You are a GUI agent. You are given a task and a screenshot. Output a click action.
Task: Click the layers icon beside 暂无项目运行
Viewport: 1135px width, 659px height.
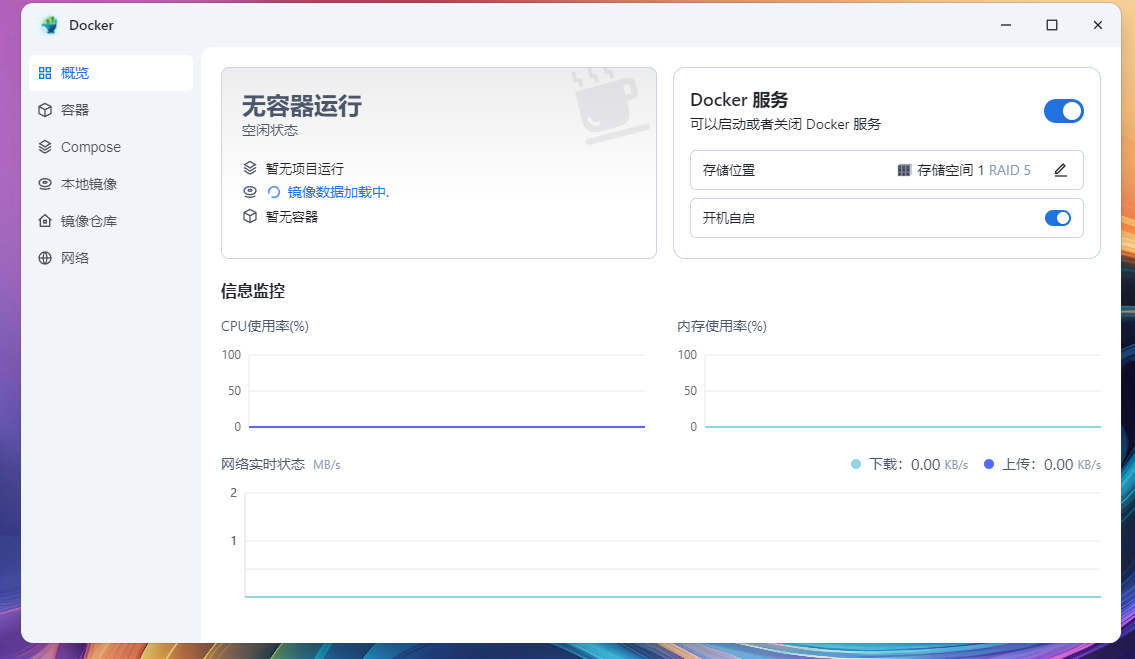pyautogui.click(x=250, y=168)
